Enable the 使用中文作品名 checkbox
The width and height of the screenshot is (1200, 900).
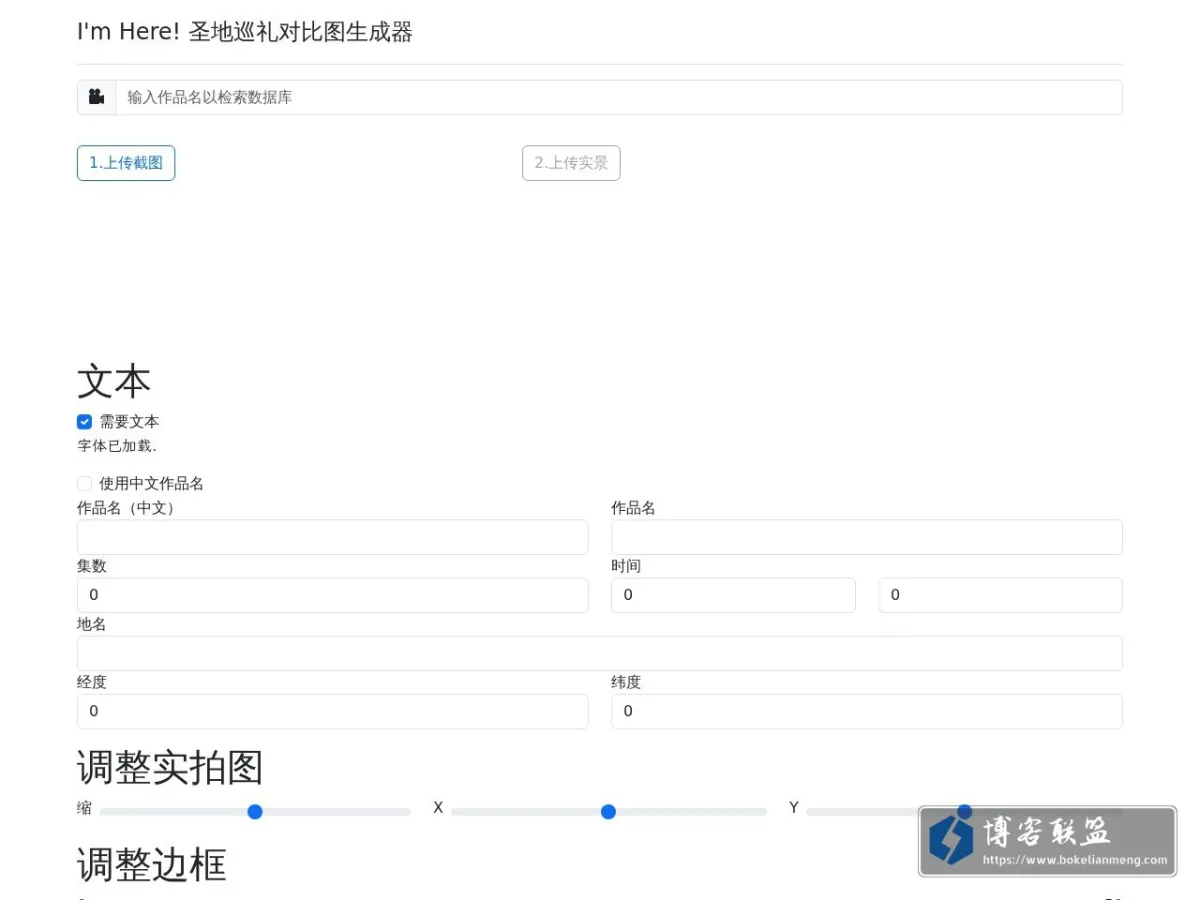click(x=84, y=484)
